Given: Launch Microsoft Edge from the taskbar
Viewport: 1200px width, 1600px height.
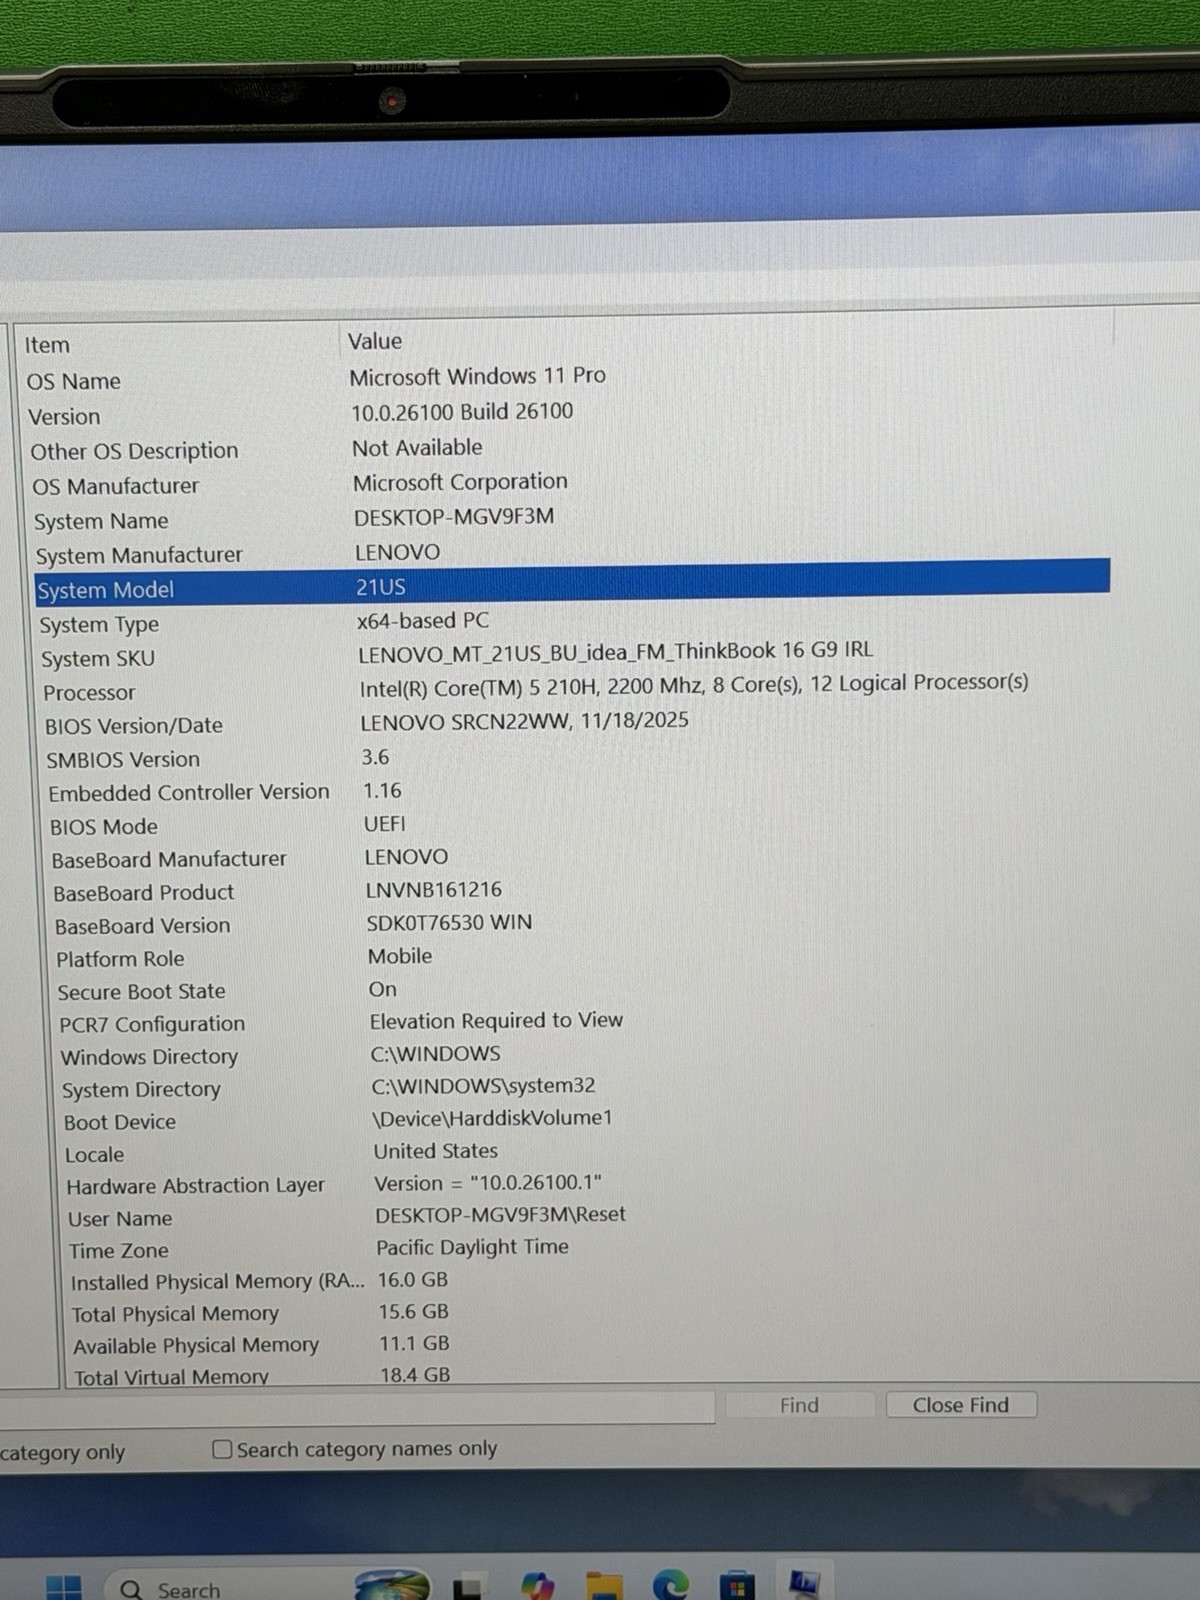Looking at the screenshot, I should pyautogui.click(x=670, y=1586).
